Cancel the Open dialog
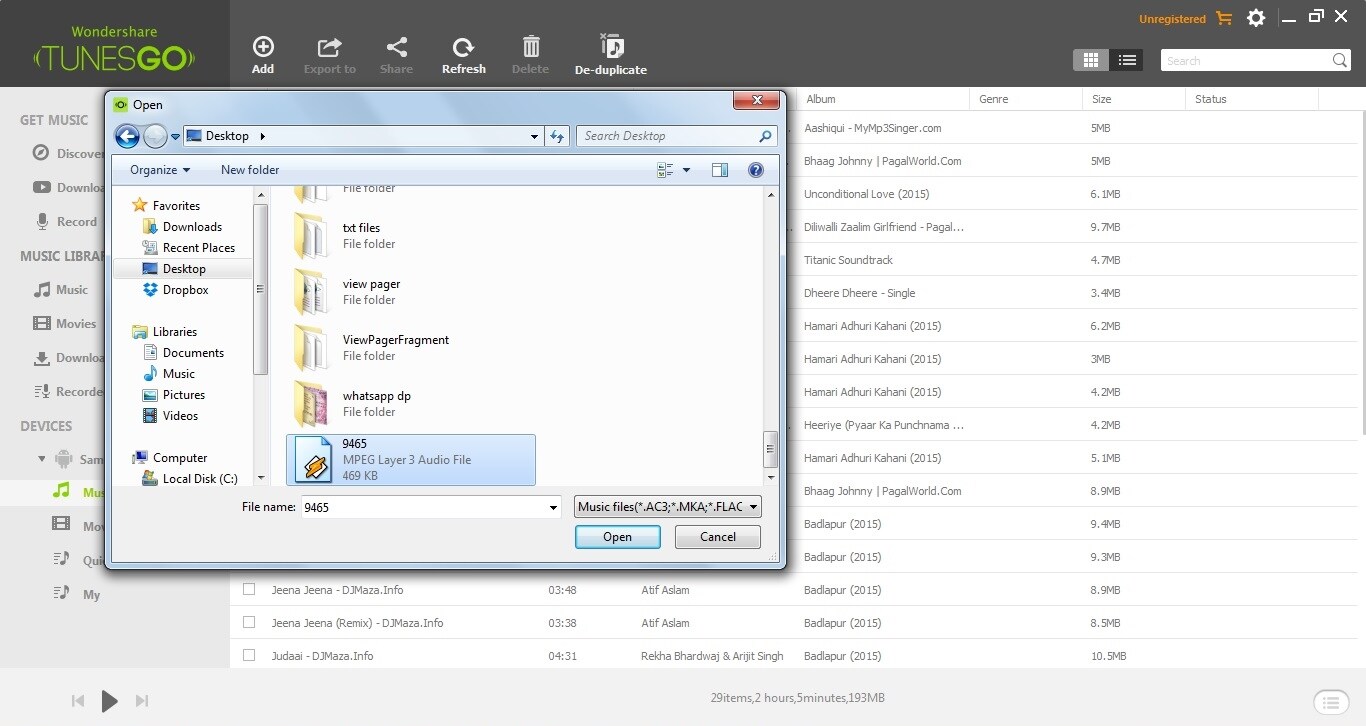Viewport: 1366px width, 726px height. point(718,537)
